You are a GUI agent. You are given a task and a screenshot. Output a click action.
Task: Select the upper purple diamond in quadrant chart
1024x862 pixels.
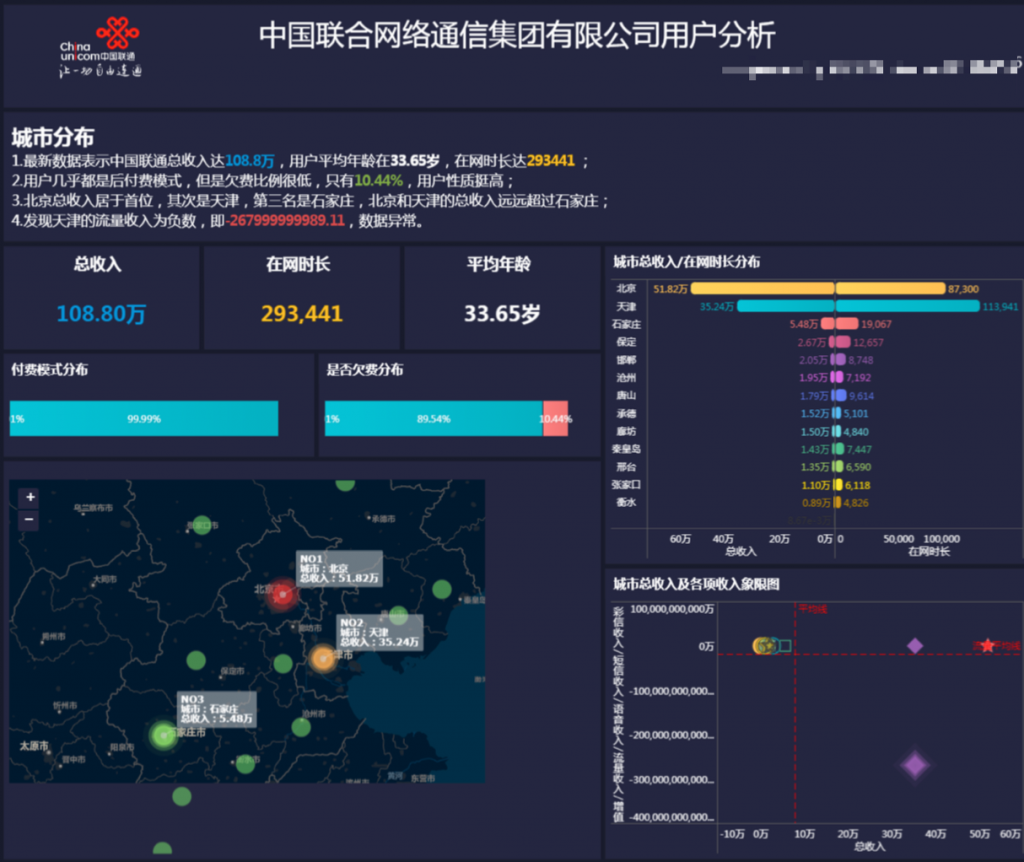point(915,646)
